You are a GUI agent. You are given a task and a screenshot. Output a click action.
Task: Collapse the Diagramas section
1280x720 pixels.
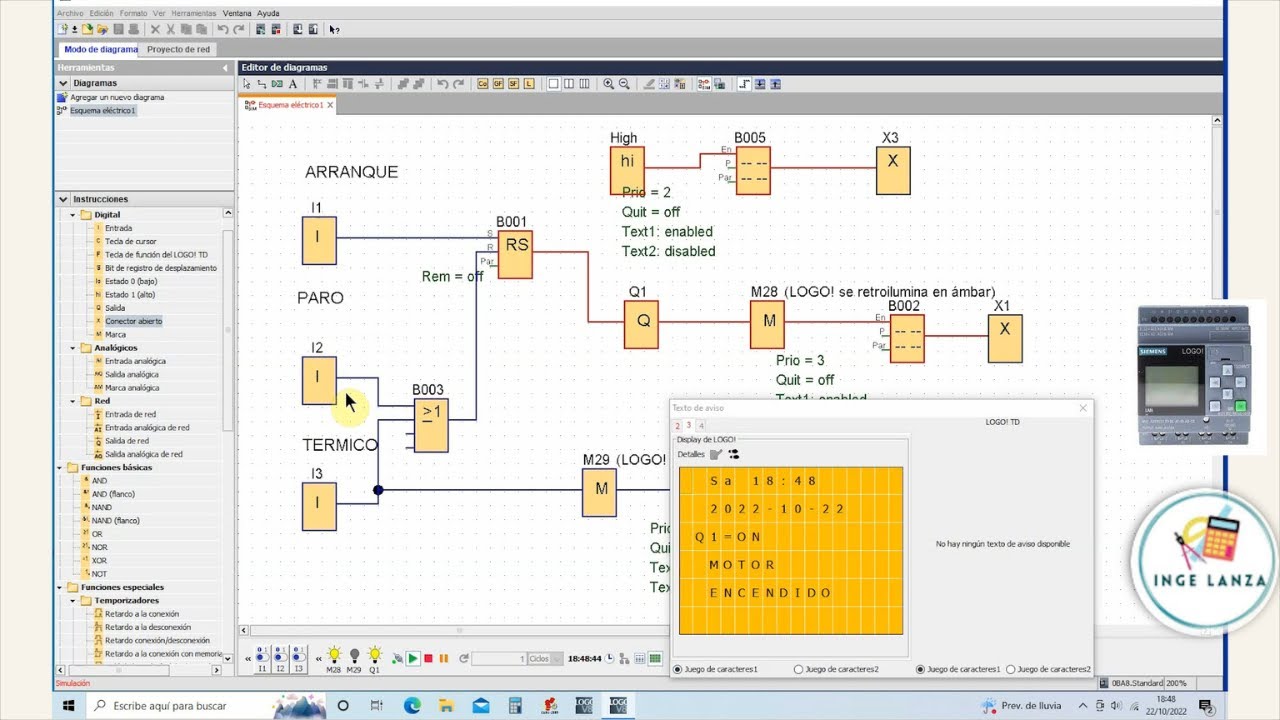64,83
